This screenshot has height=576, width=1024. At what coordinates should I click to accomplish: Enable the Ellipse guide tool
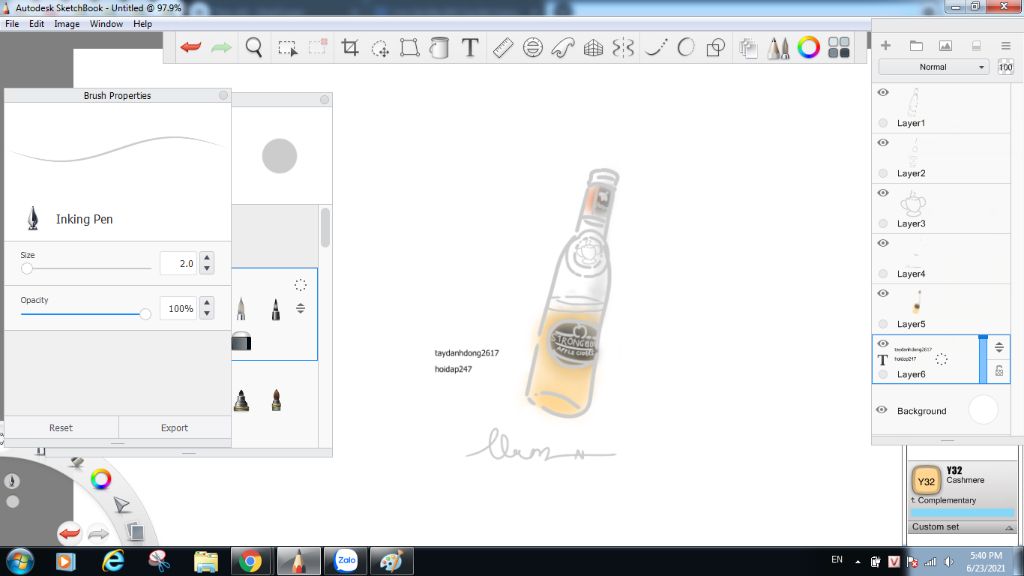533,48
